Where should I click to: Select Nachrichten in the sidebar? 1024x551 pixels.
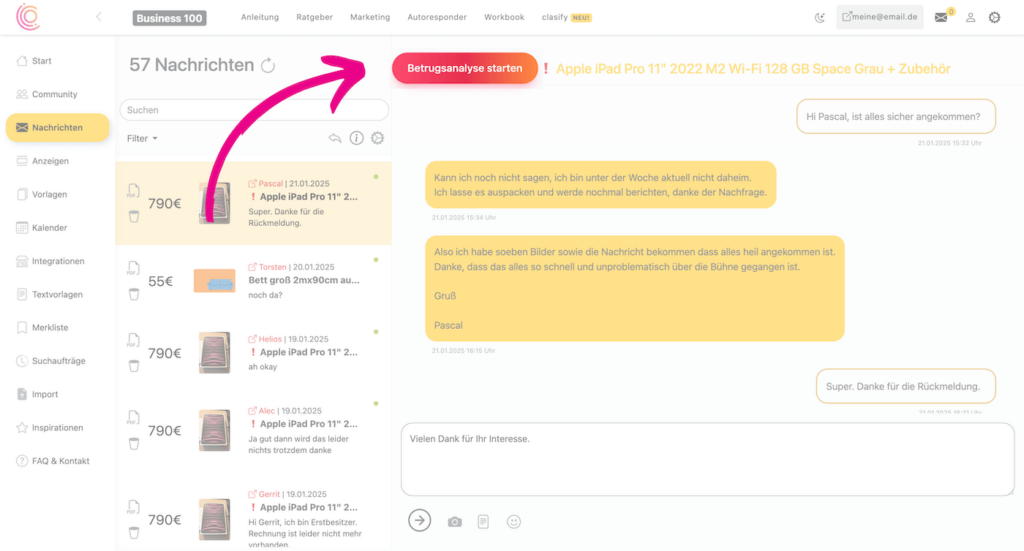pos(57,127)
